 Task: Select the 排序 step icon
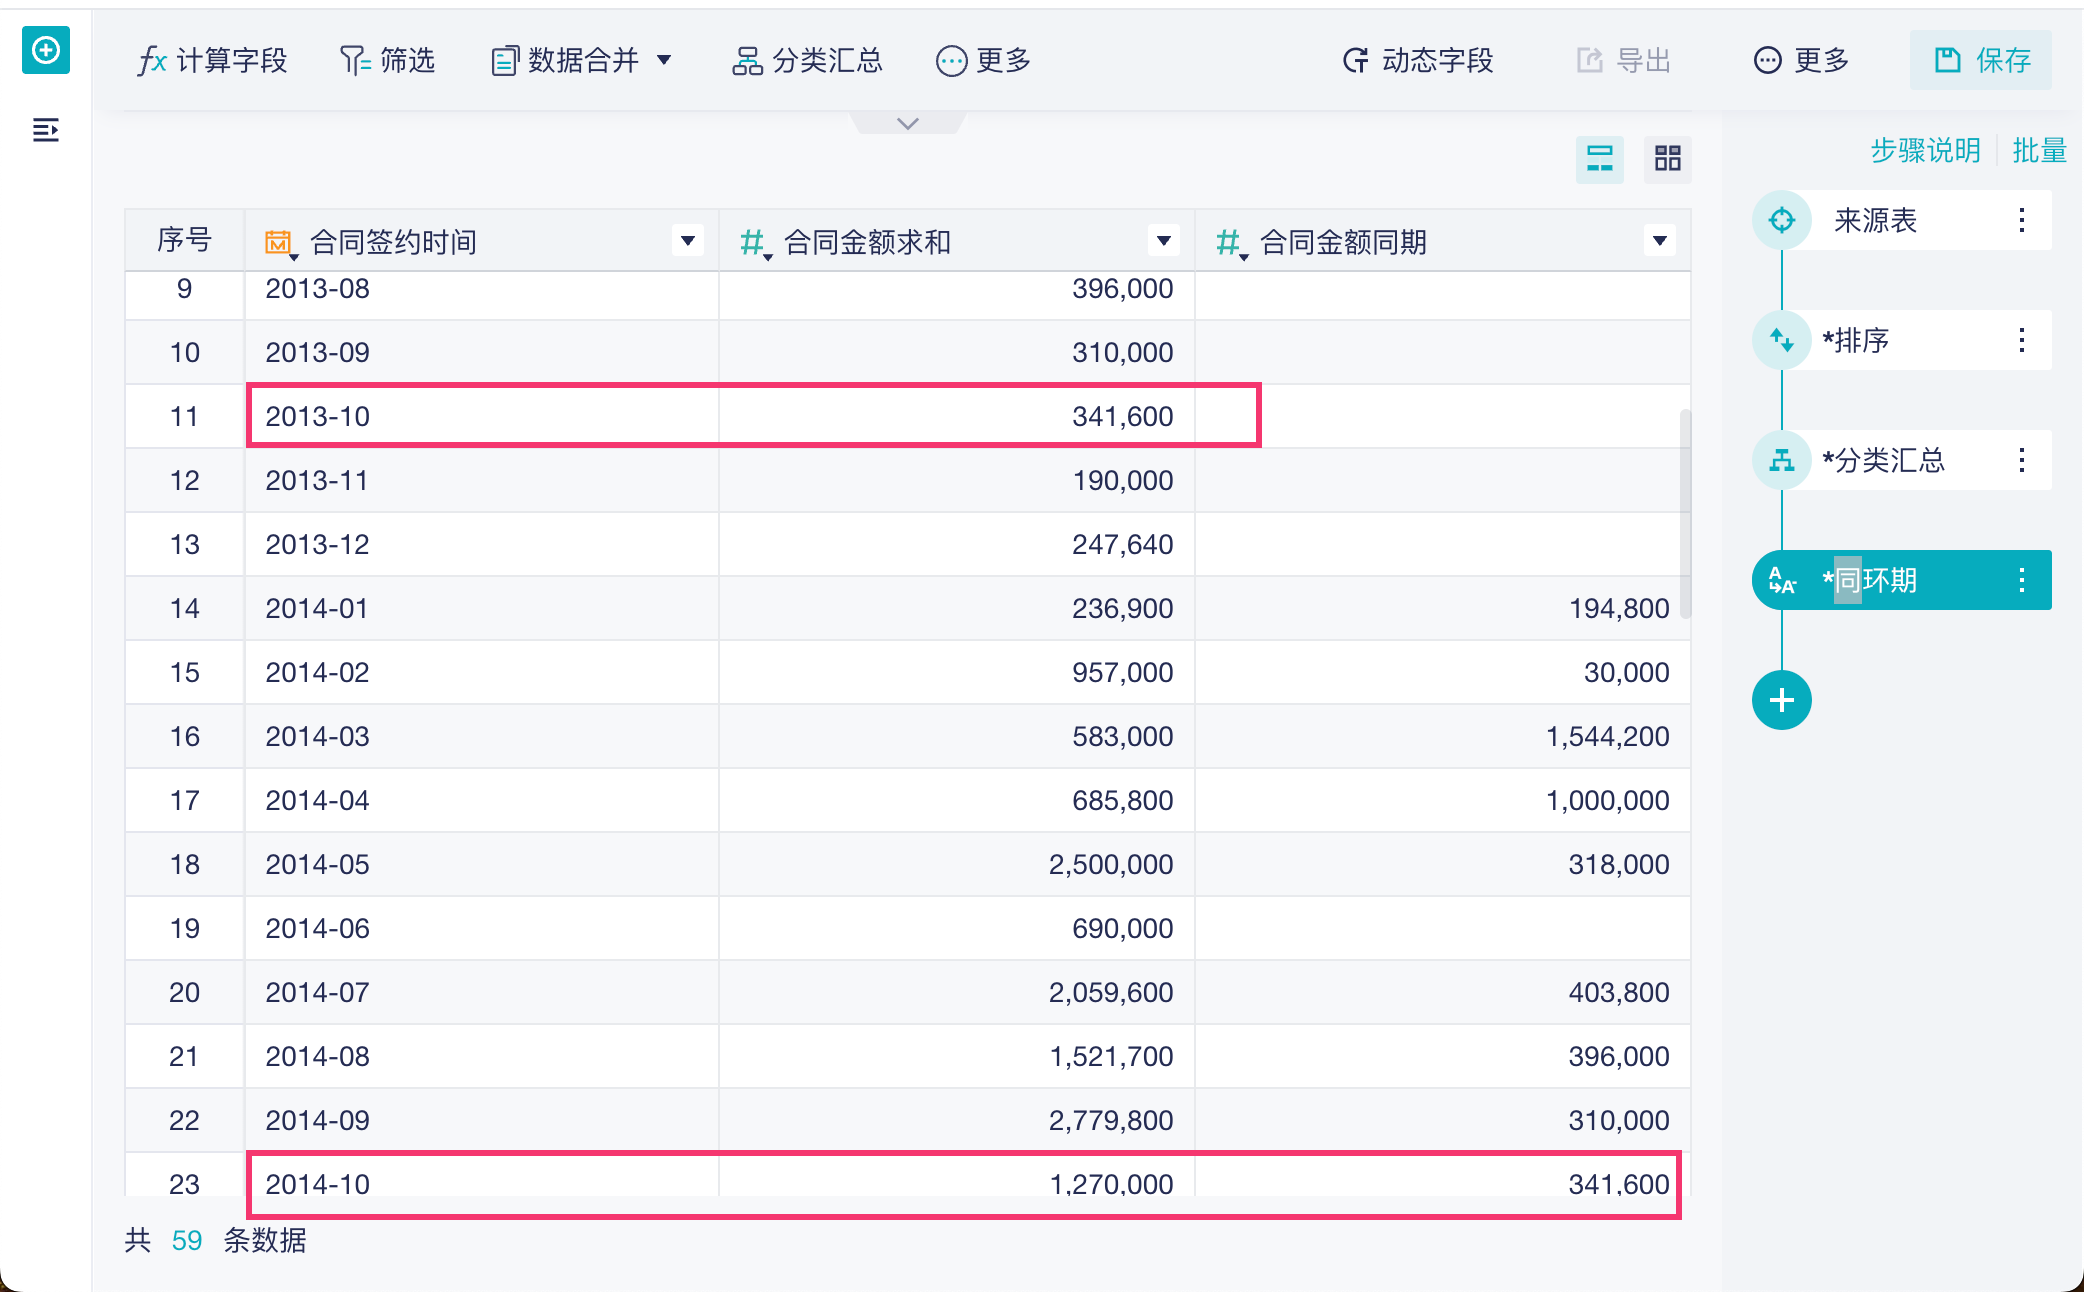[1781, 340]
